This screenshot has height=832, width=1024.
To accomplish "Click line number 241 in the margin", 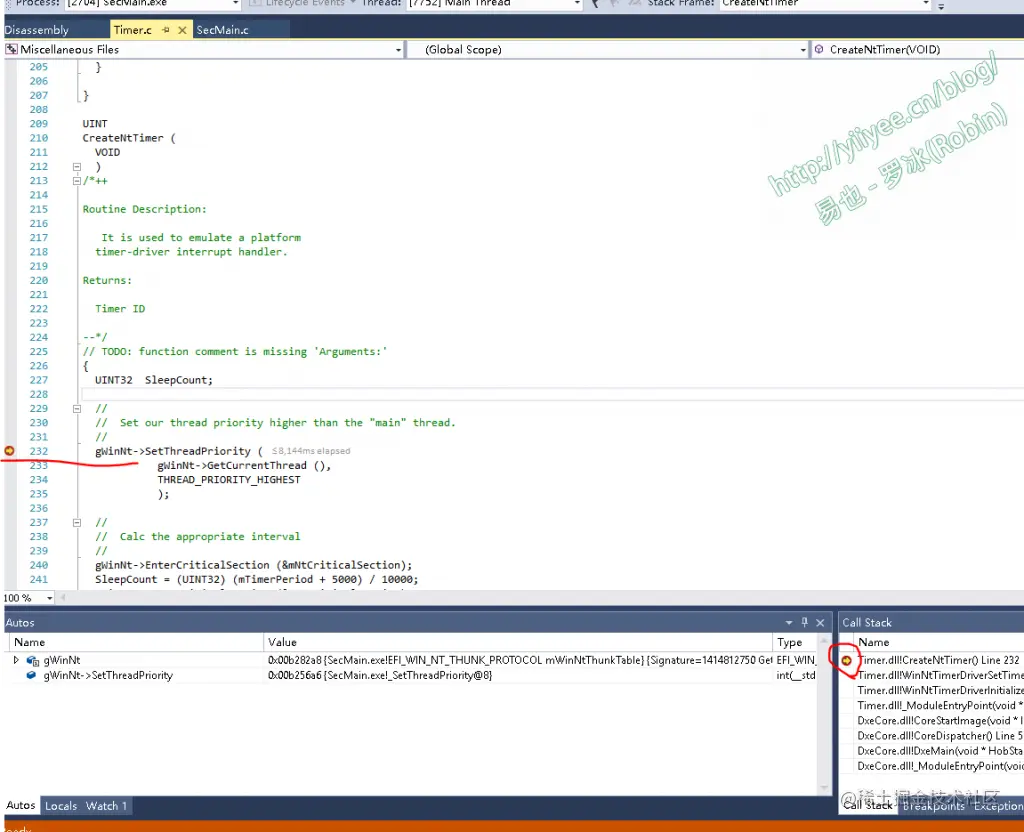I will (x=39, y=579).
